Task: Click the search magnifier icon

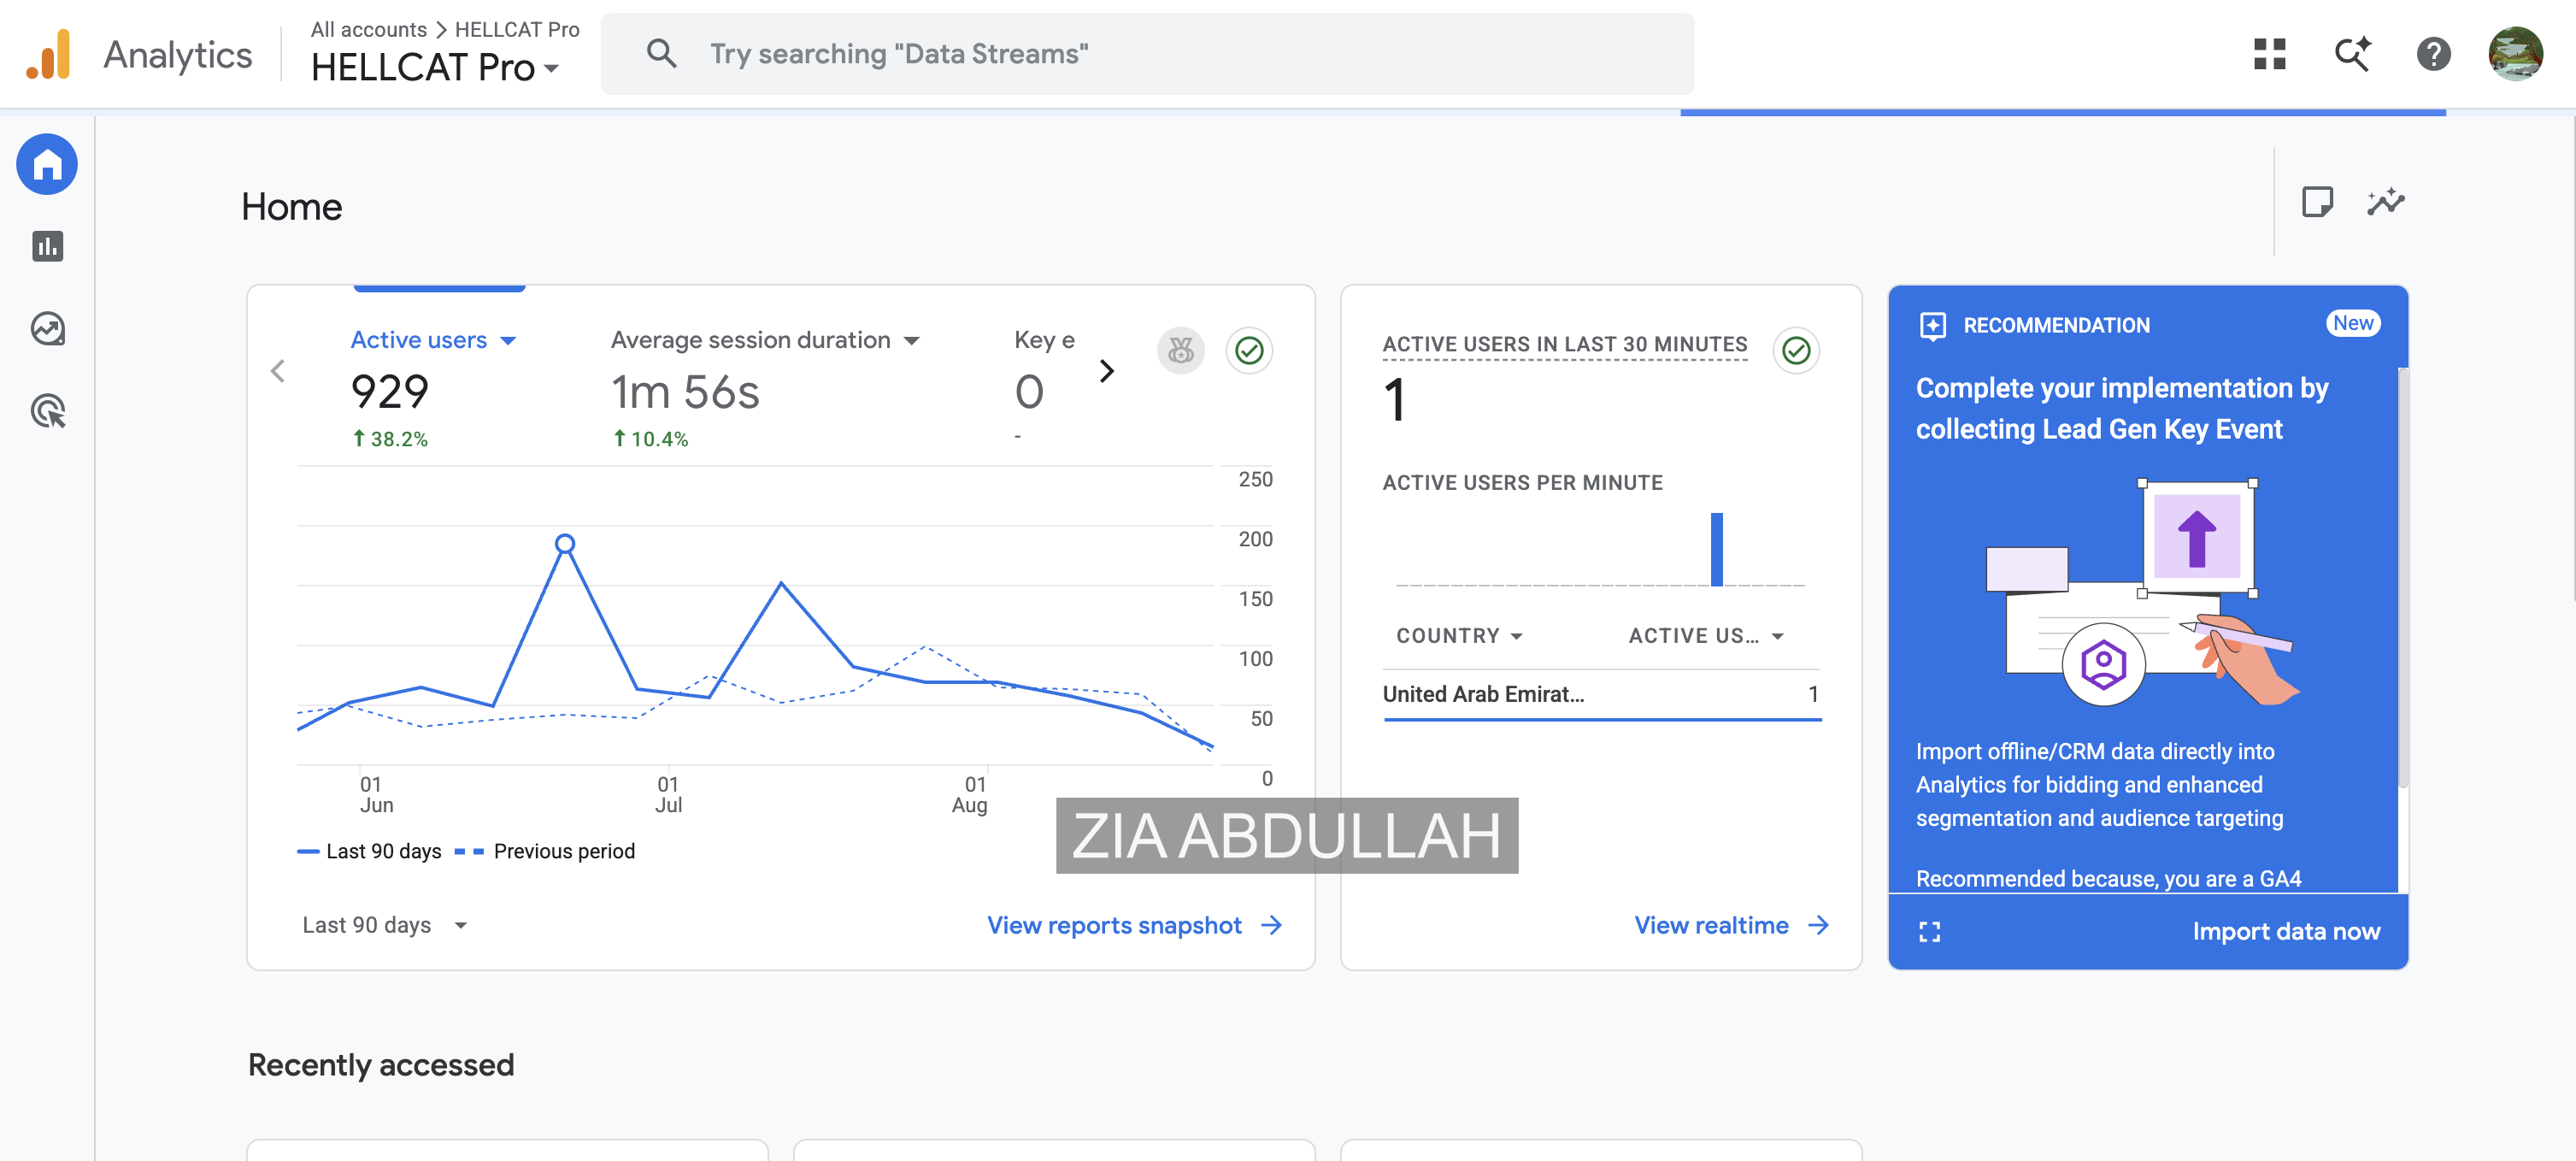Action: click(661, 54)
